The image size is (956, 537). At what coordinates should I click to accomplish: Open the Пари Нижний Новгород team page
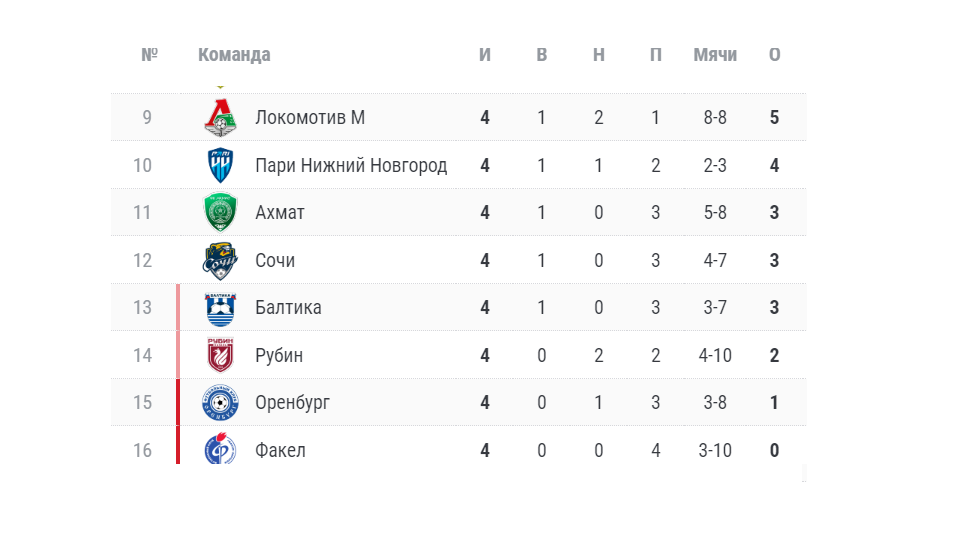tap(351, 165)
